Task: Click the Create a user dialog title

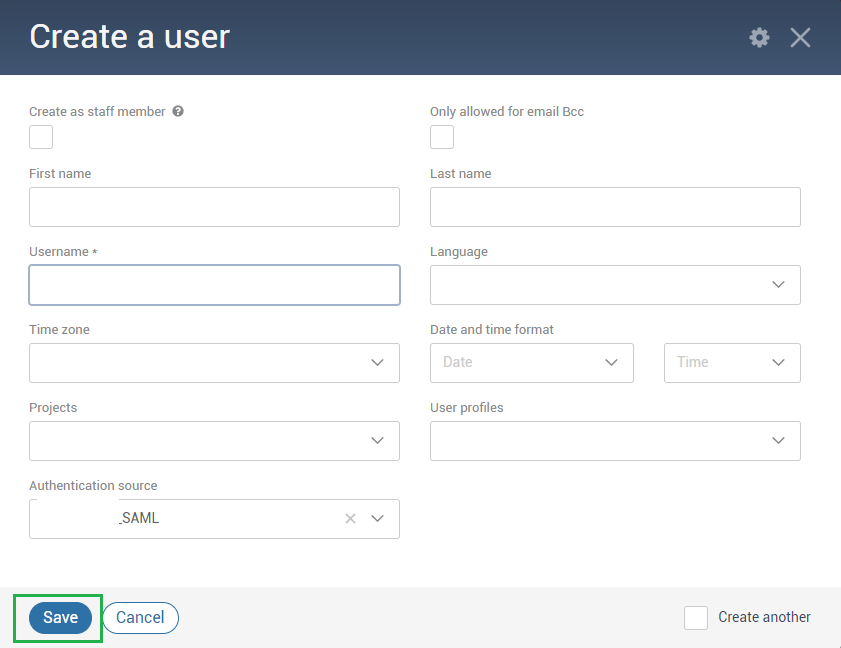Action: point(129,37)
